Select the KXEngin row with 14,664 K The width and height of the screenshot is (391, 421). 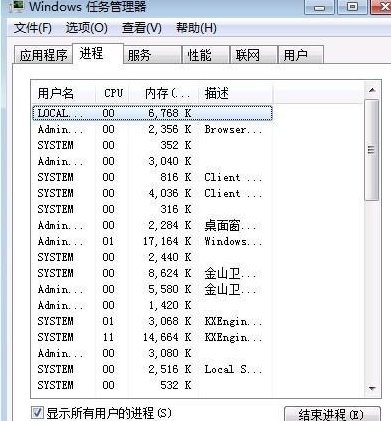[x=153, y=337]
